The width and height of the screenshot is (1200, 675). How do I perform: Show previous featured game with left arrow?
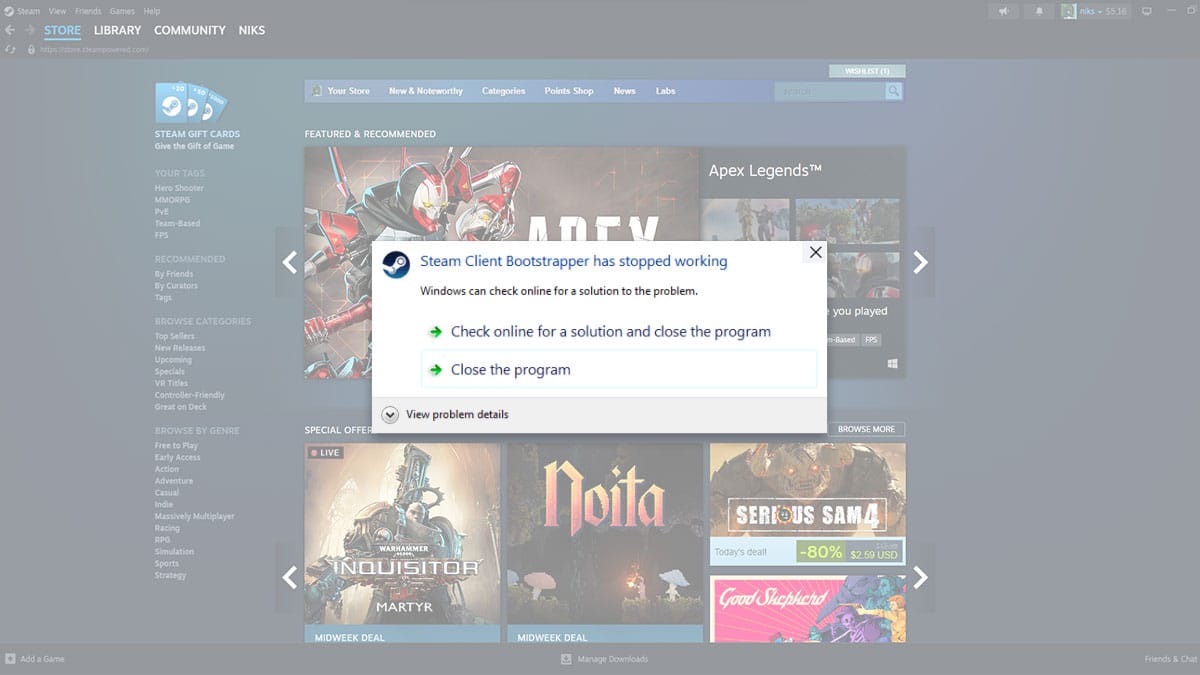point(290,262)
